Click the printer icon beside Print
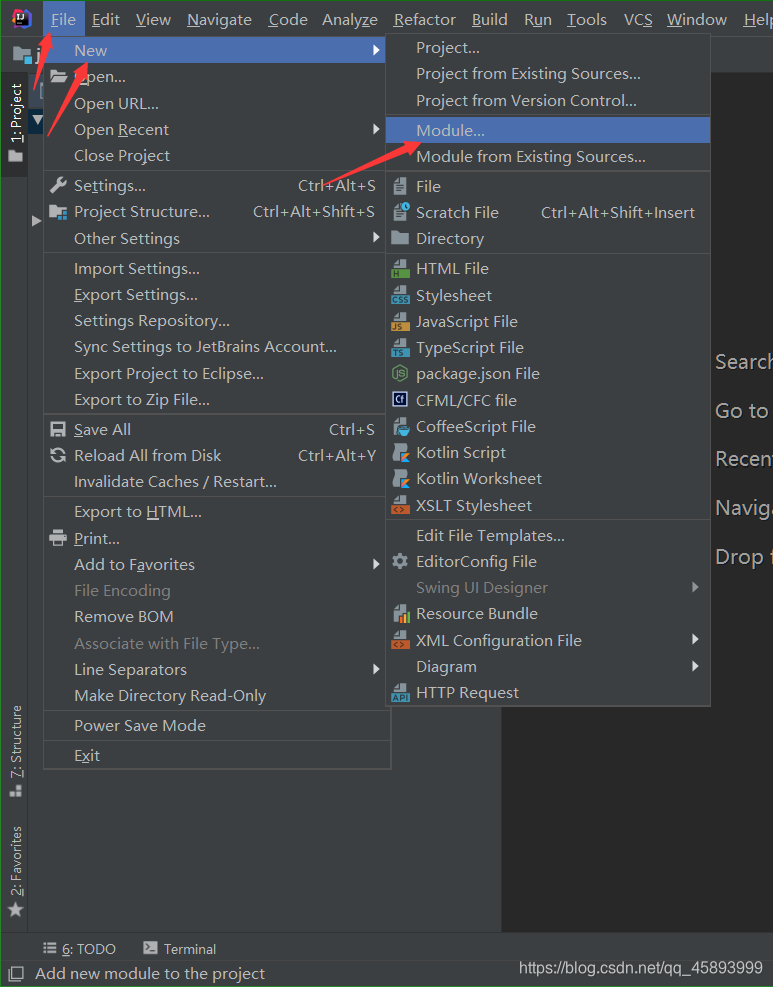This screenshot has width=773, height=987. 58,538
